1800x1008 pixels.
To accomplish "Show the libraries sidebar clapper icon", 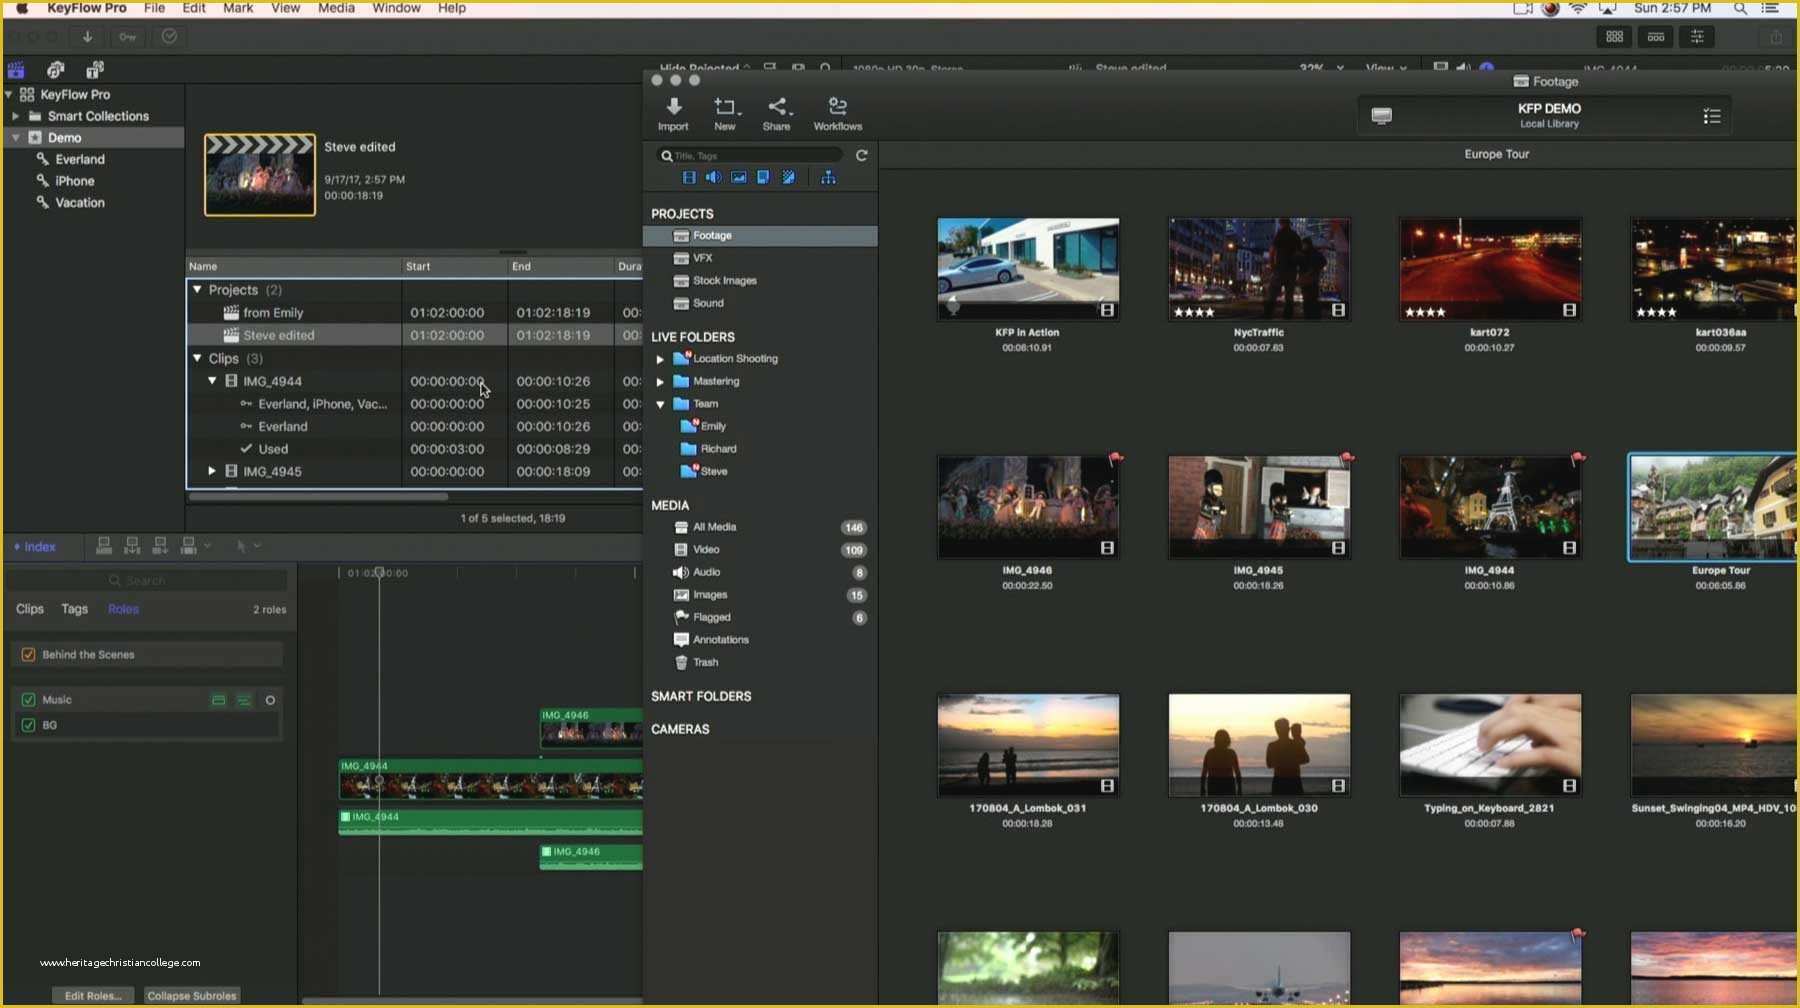I will pyautogui.click(x=16, y=70).
